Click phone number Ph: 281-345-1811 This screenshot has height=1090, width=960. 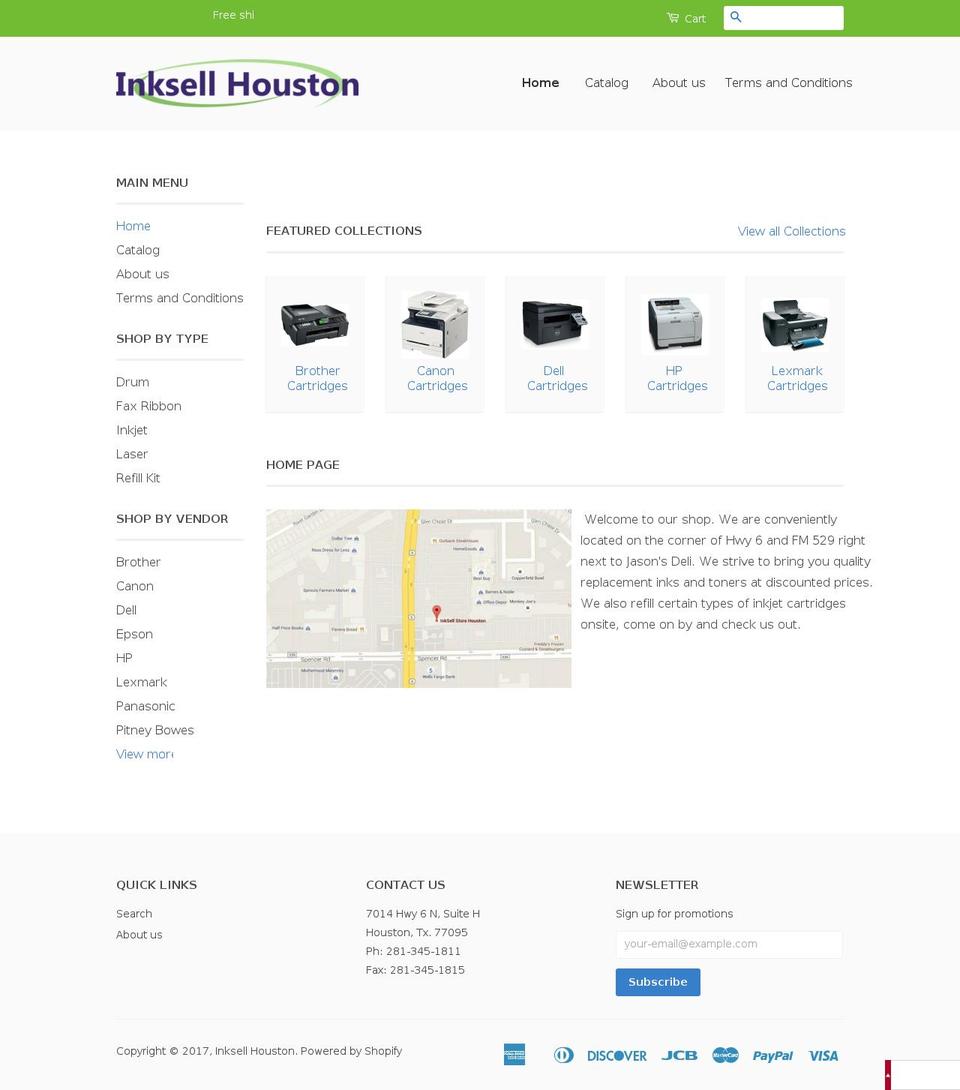point(413,951)
